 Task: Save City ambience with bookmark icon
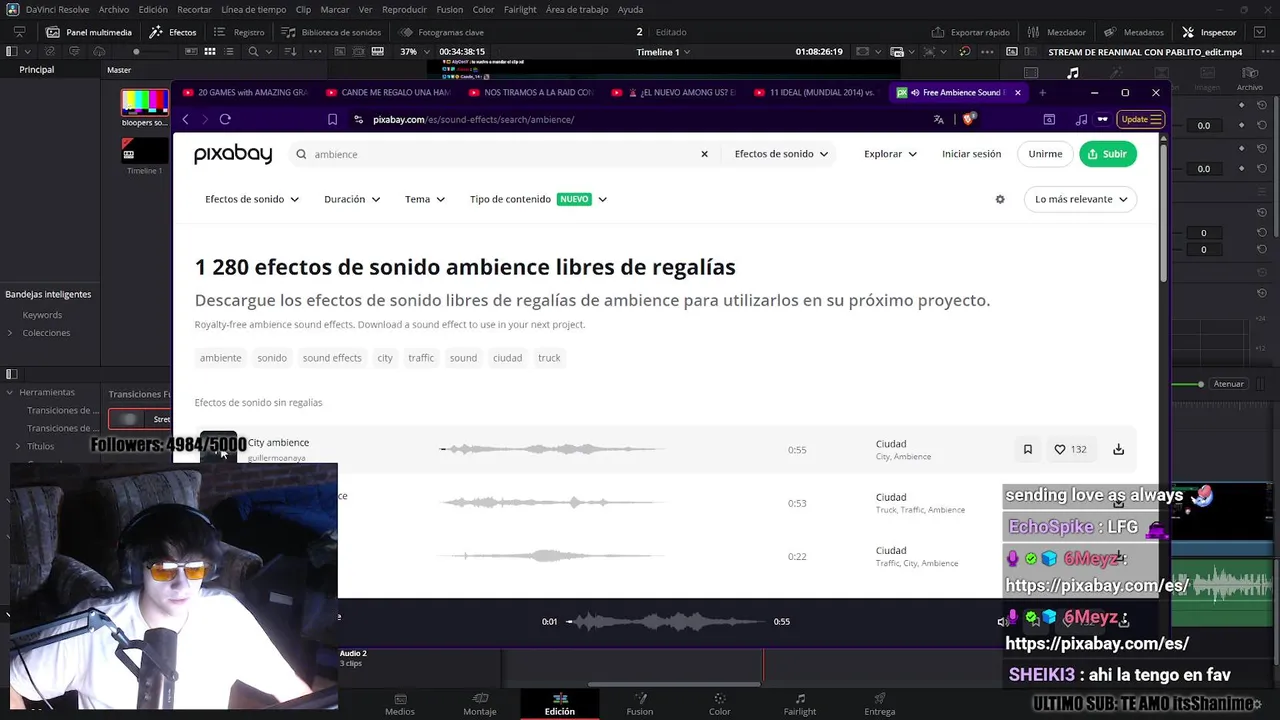click(x=1027, y=449)
